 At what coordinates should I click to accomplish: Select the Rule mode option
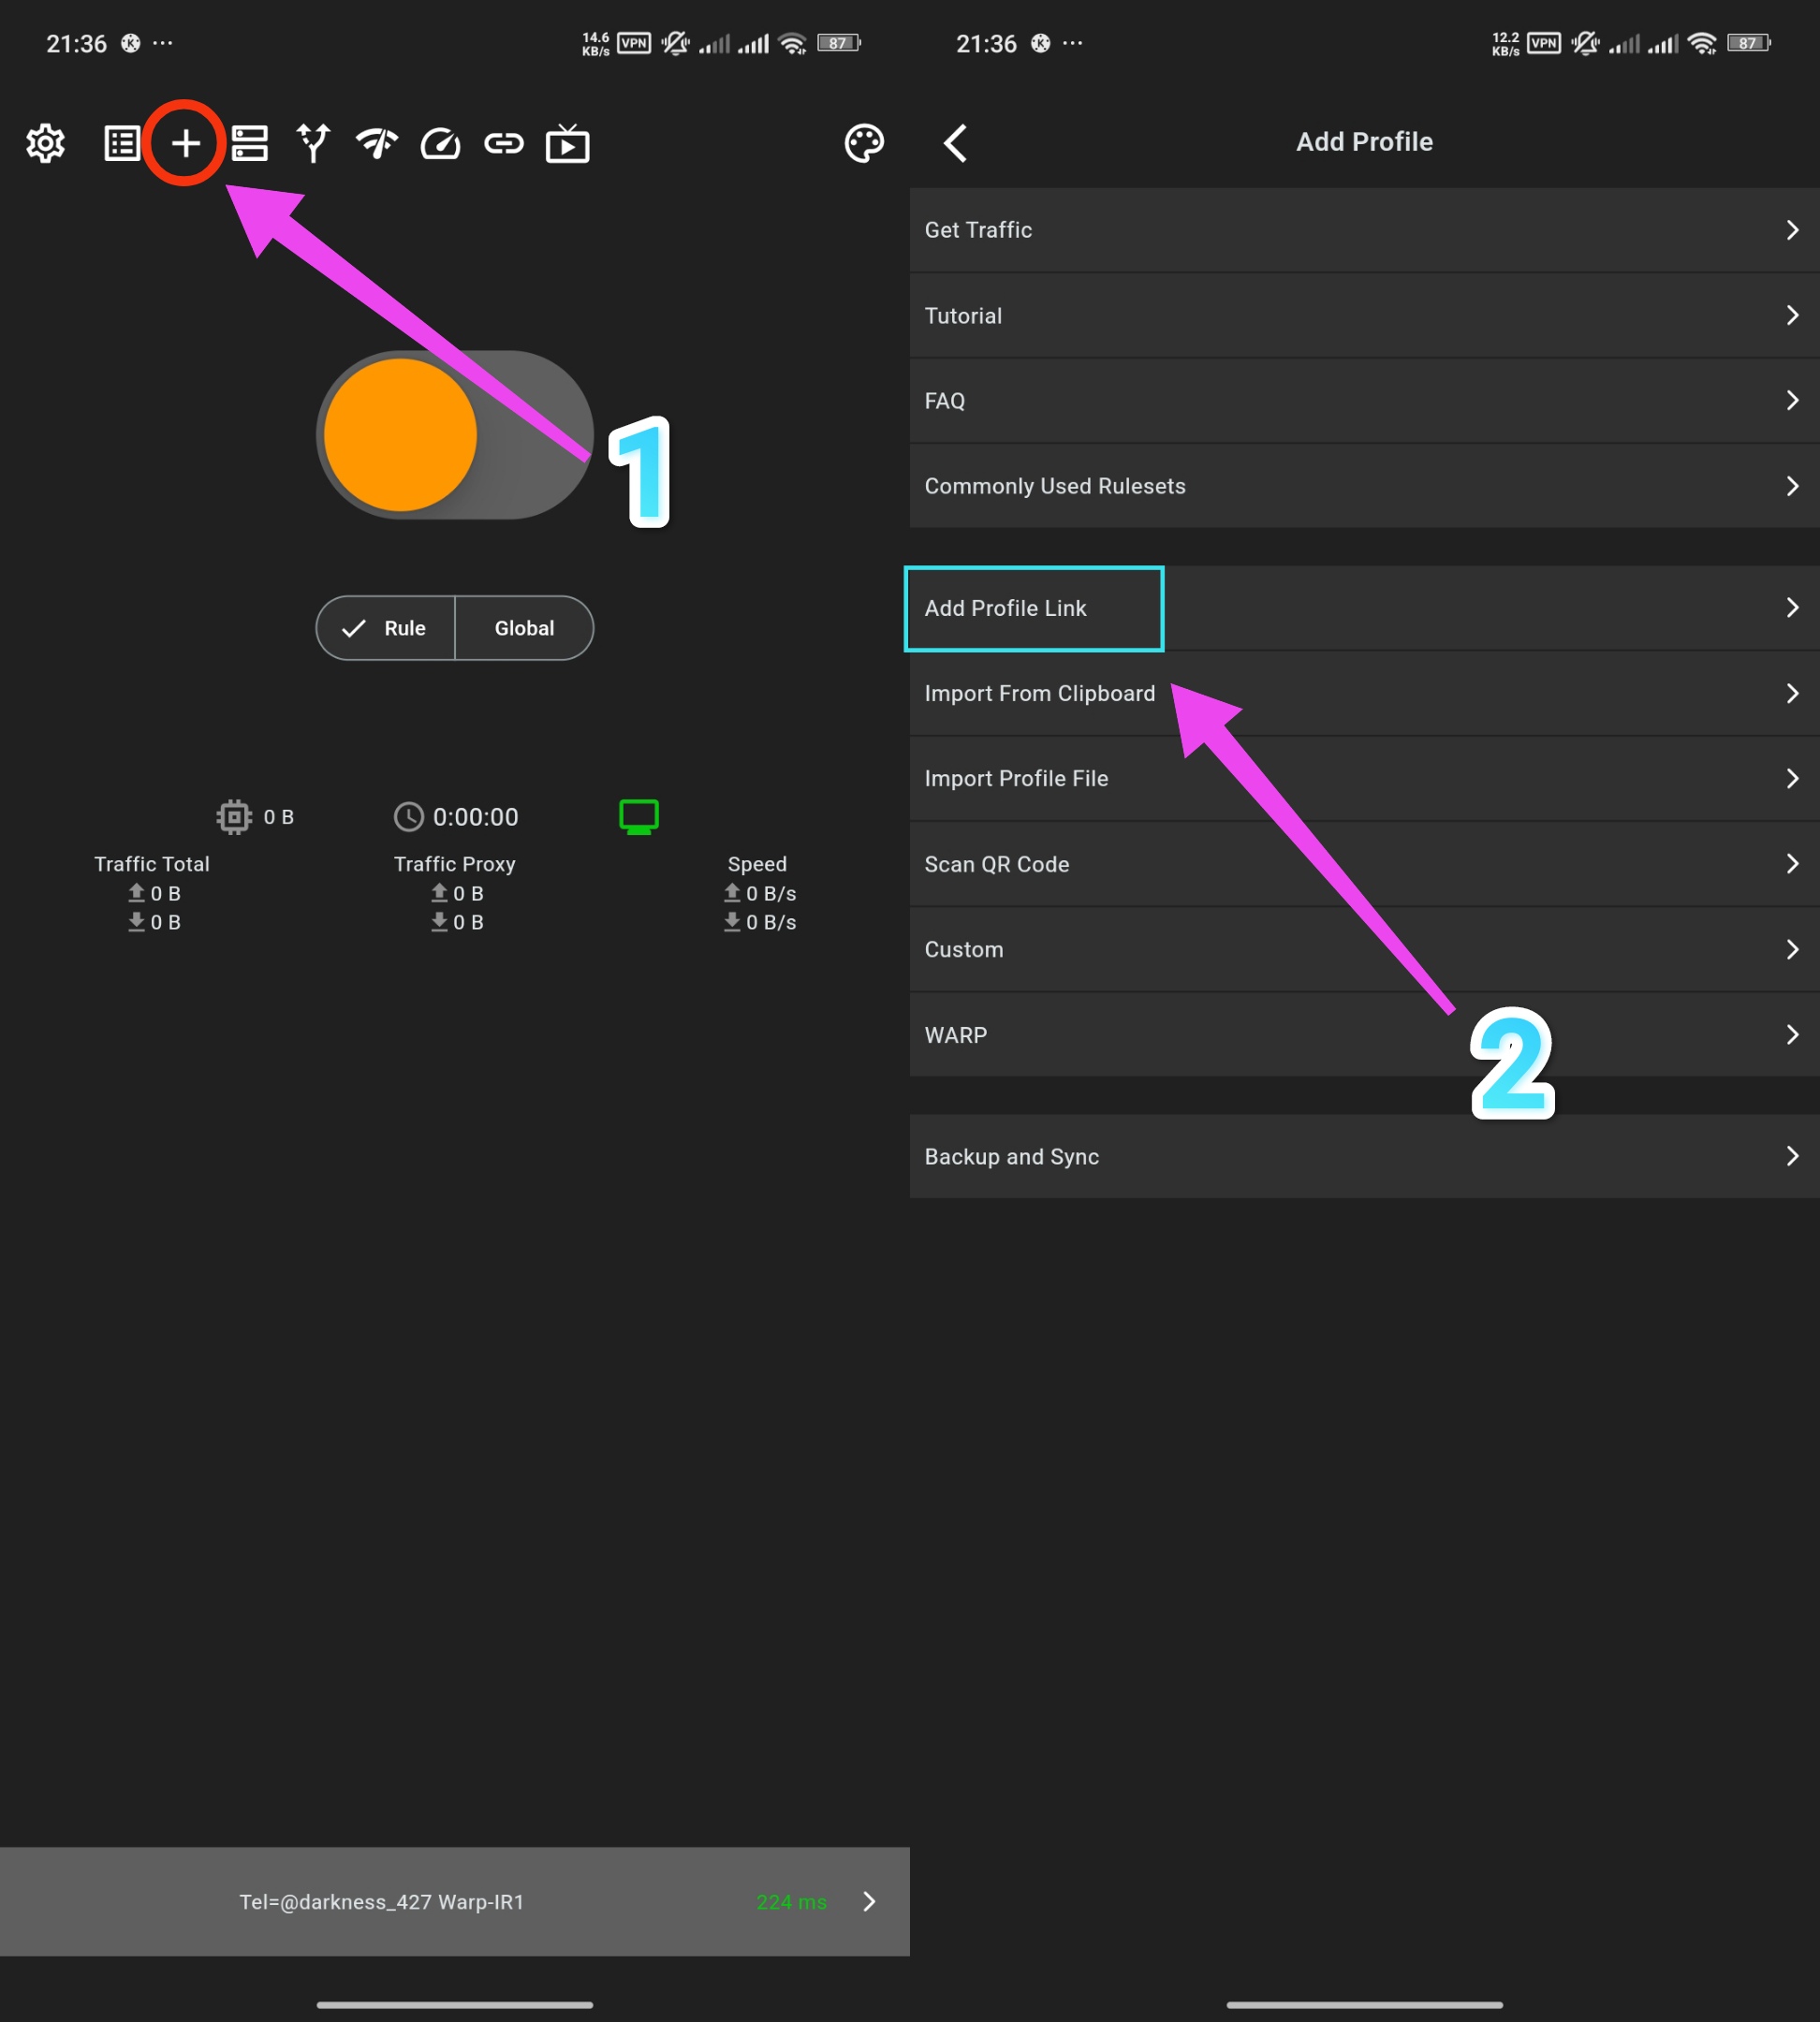(x=386, y=628)
